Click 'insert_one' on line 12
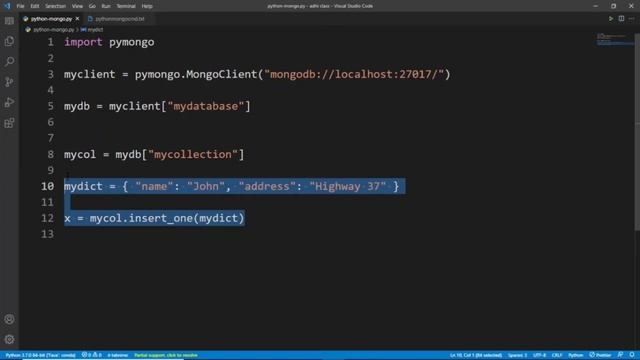Screen dimensions: 640x360 point(161,218)
